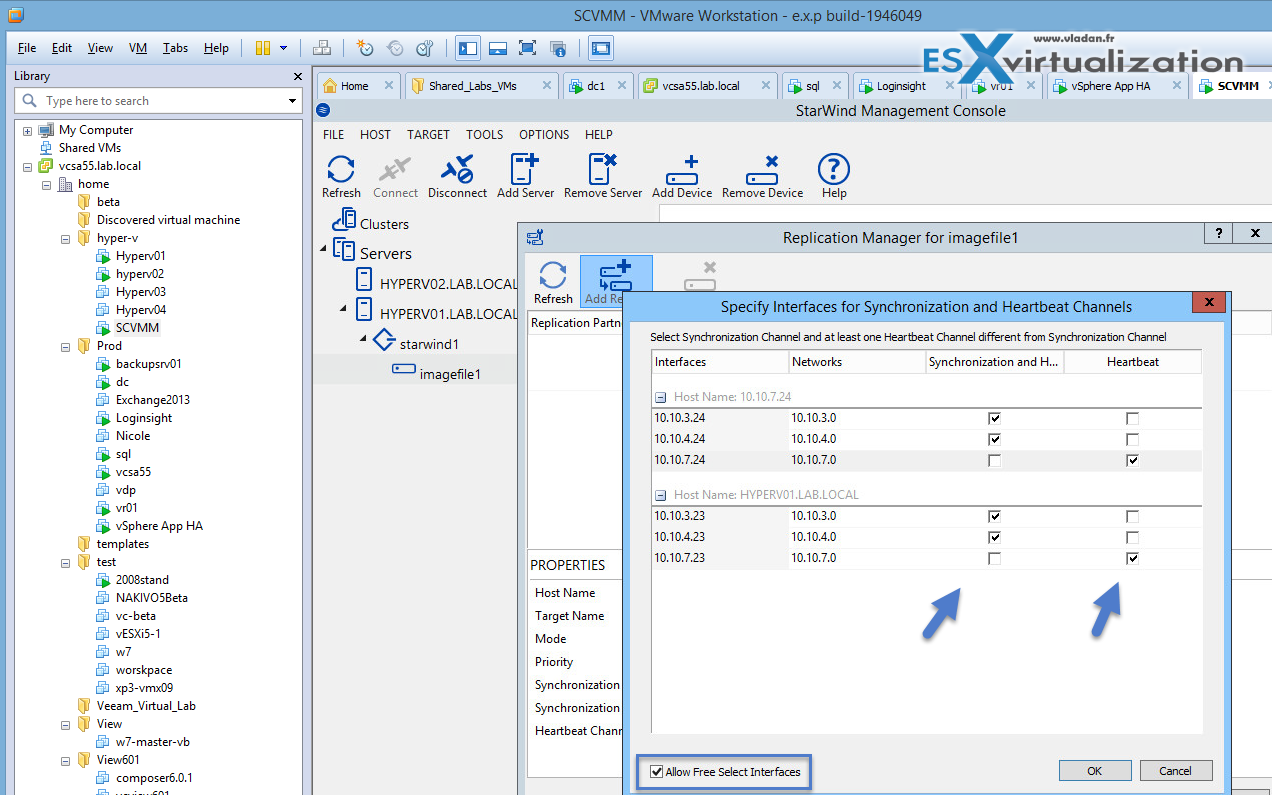This screenshot has height=795, width=1272.
Task: Click the Add Server icon
Action: (525, 169)
